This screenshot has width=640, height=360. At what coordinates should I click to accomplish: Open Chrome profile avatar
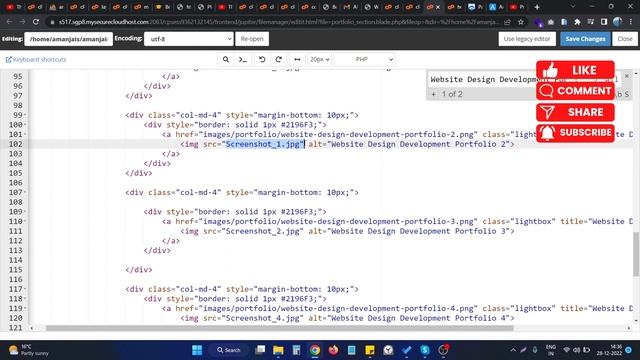tap(617, 22)
